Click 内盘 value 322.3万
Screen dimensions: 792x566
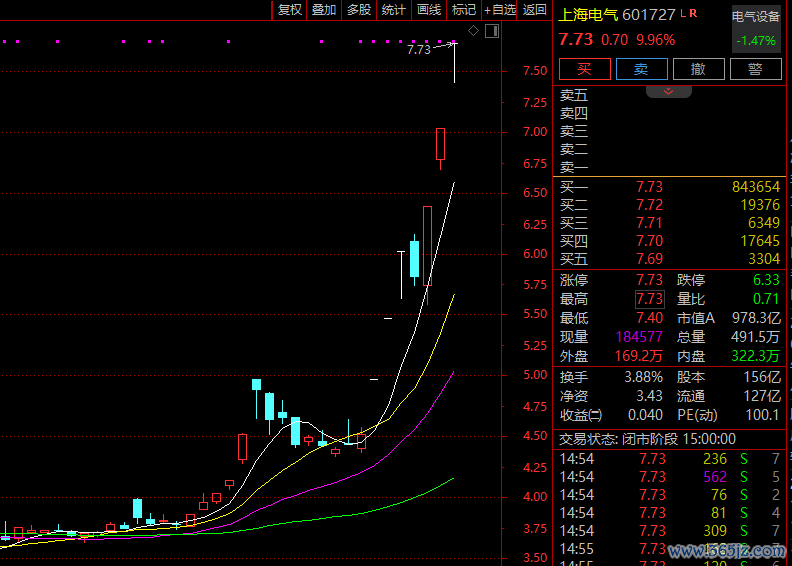click(755, 356)
